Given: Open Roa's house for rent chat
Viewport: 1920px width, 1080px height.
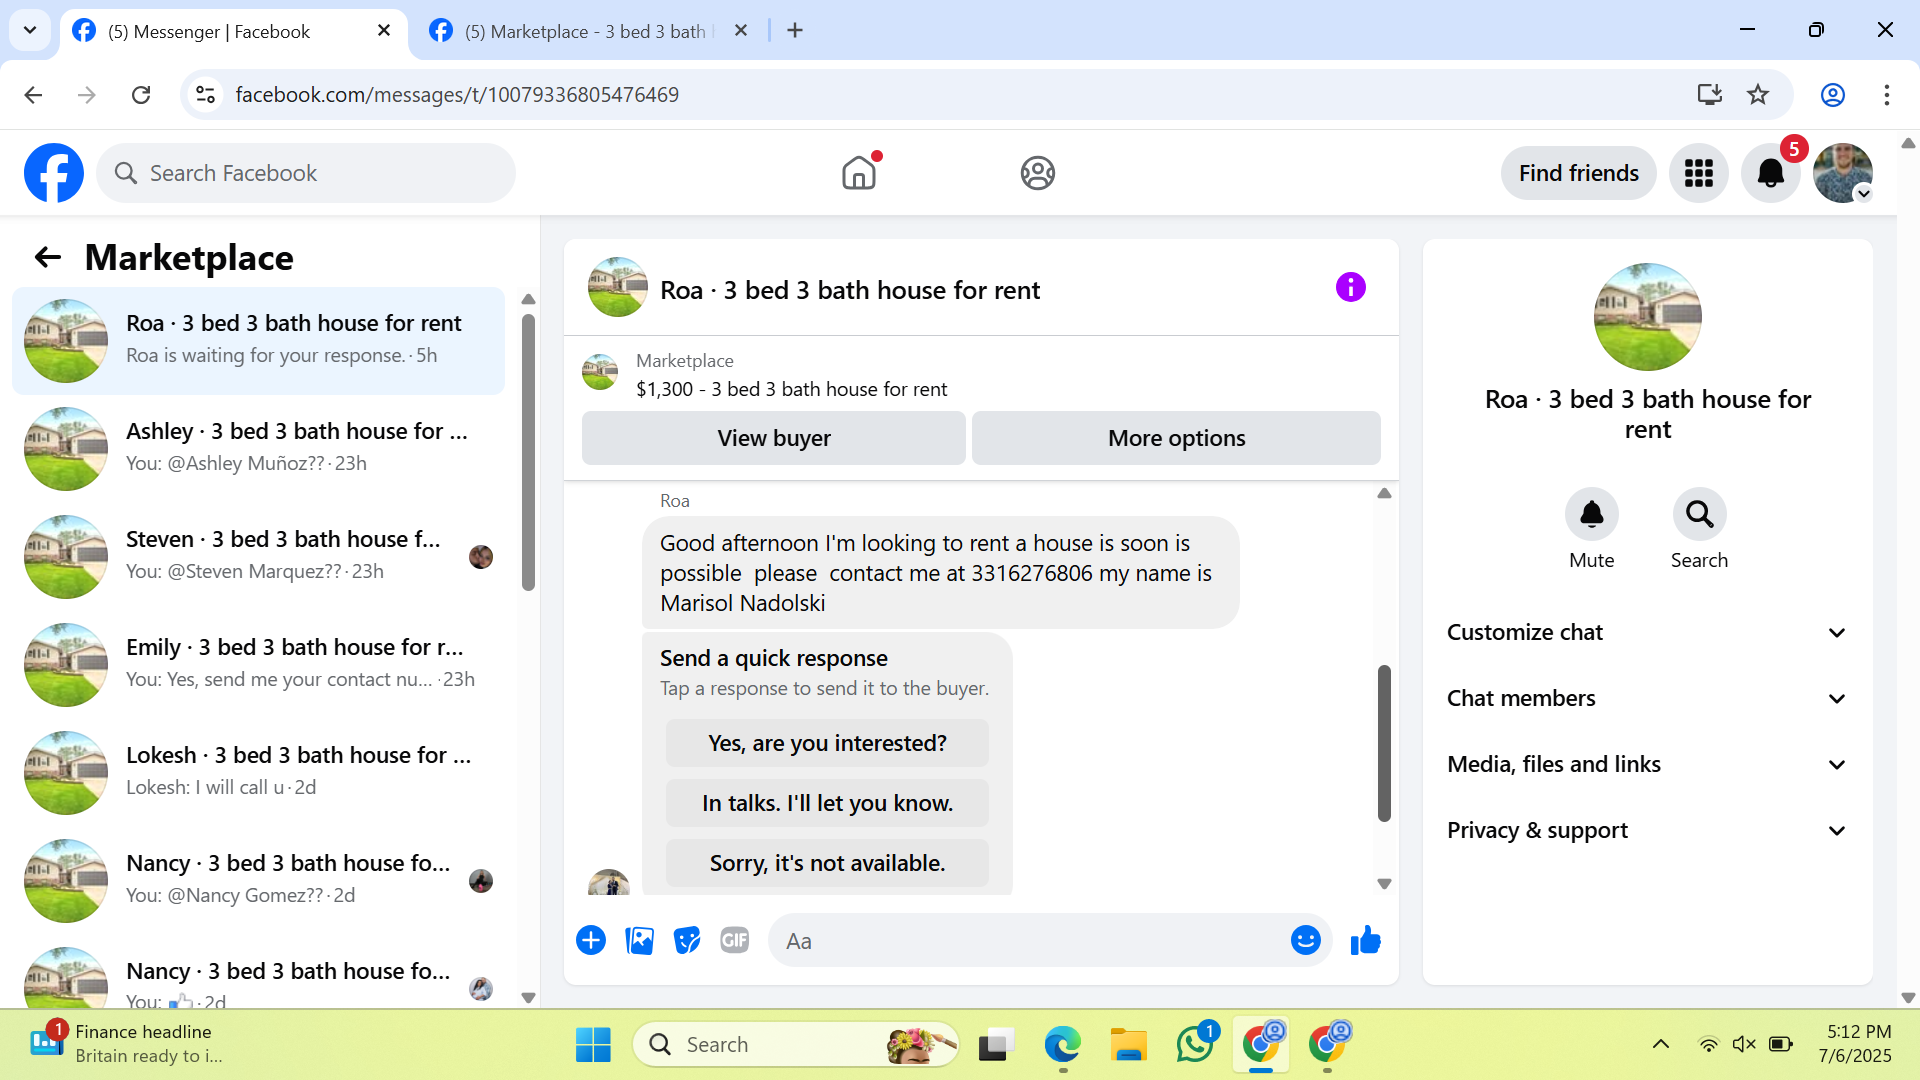Looking at the screenshot, I should pos(258,340).
